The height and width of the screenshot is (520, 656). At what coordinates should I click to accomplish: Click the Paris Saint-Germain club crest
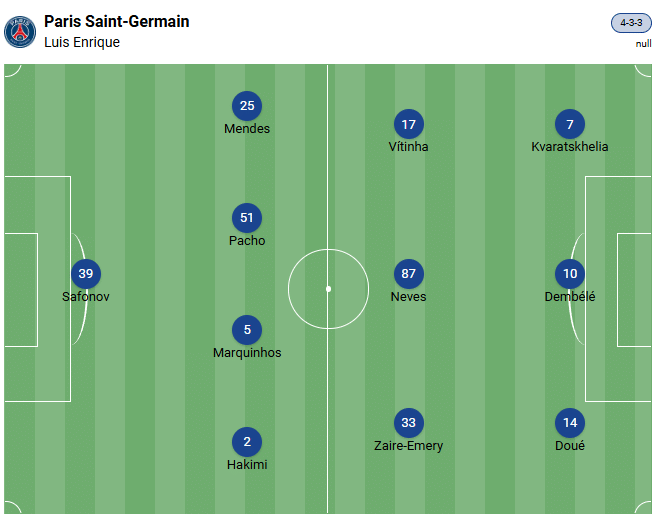click(x=20, y=31)
